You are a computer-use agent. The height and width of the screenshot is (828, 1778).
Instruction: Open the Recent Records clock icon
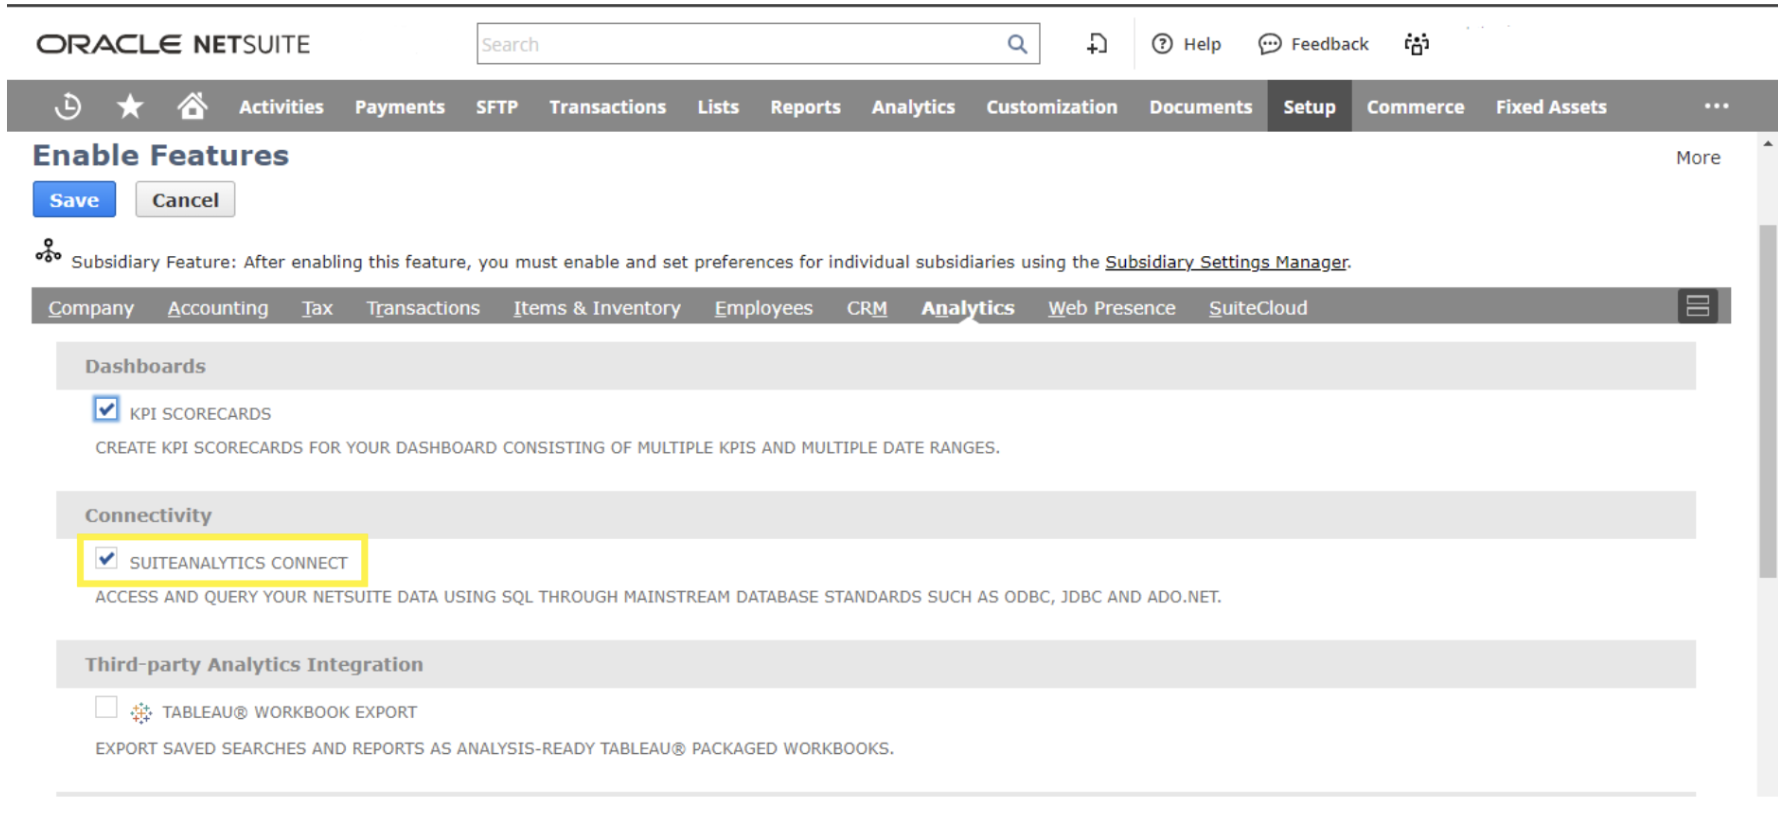coord(68,106)
